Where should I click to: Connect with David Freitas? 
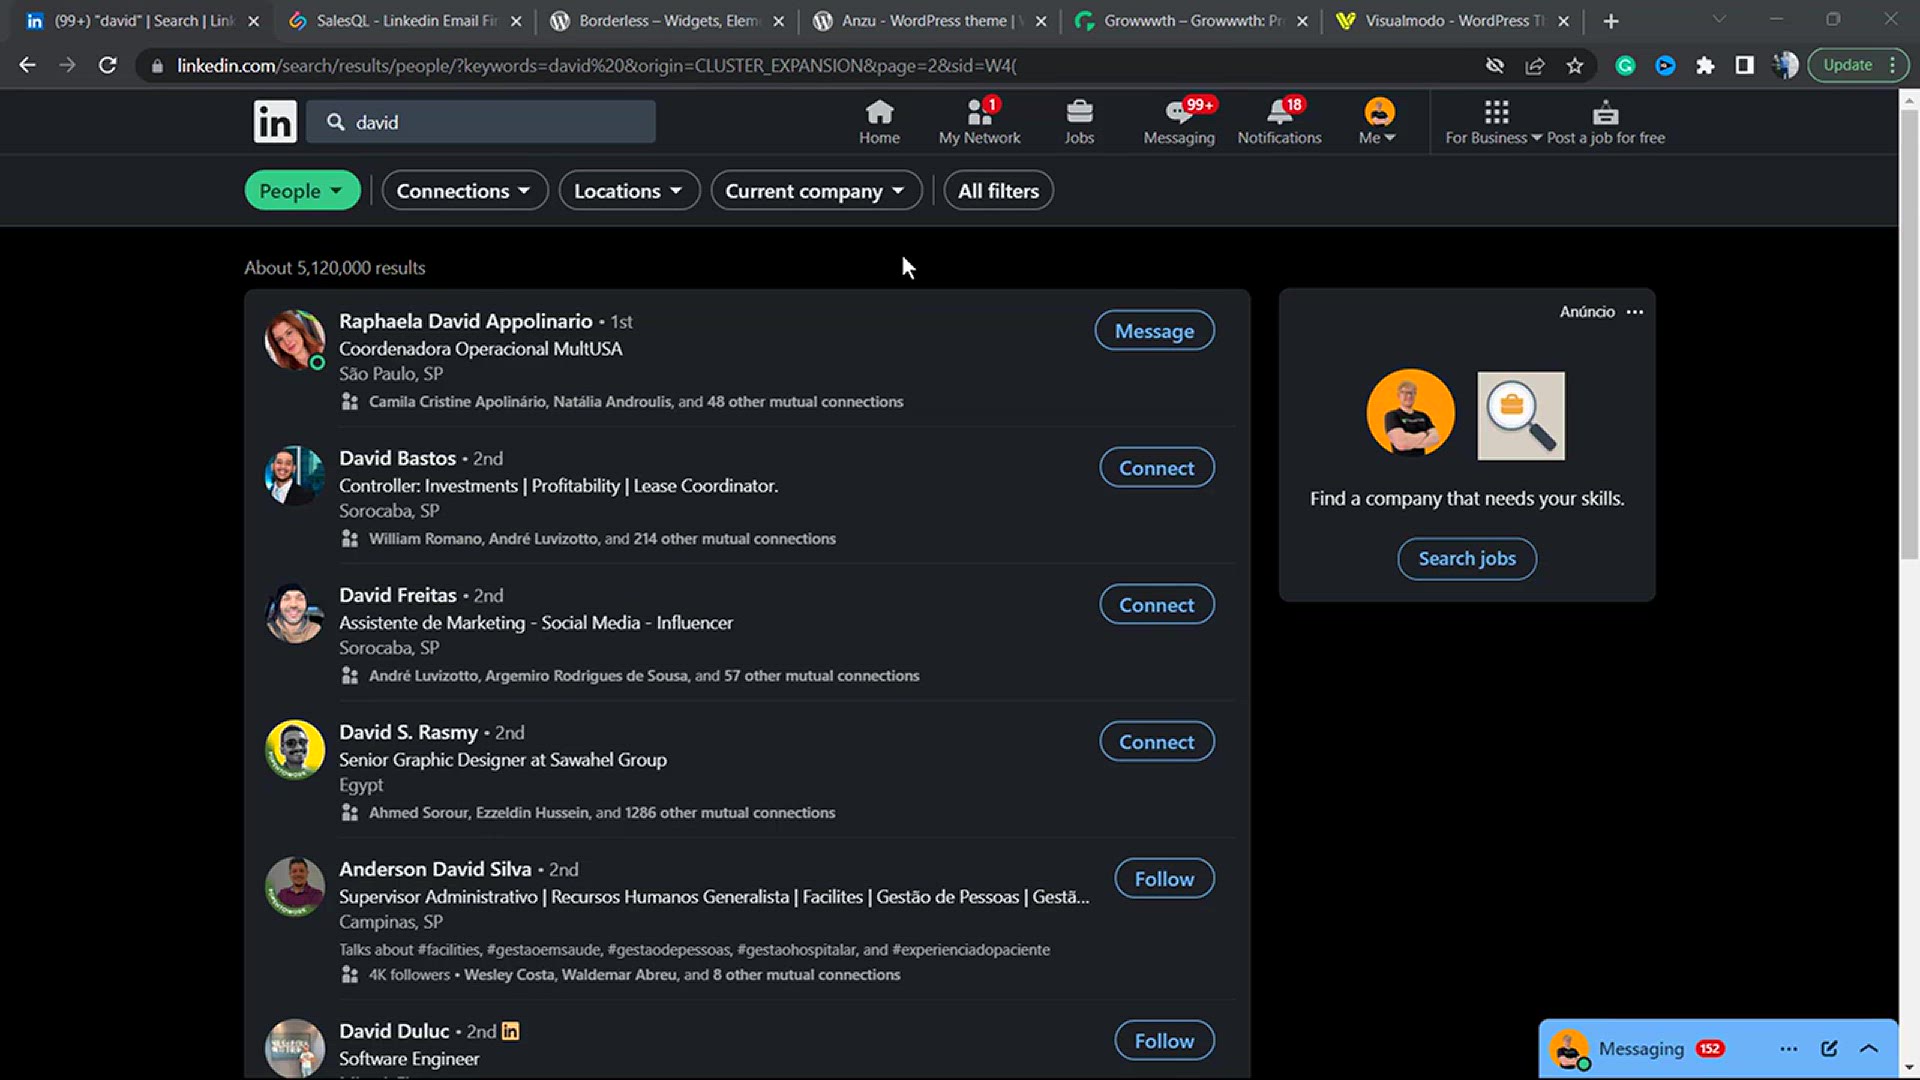(1157, 605)
